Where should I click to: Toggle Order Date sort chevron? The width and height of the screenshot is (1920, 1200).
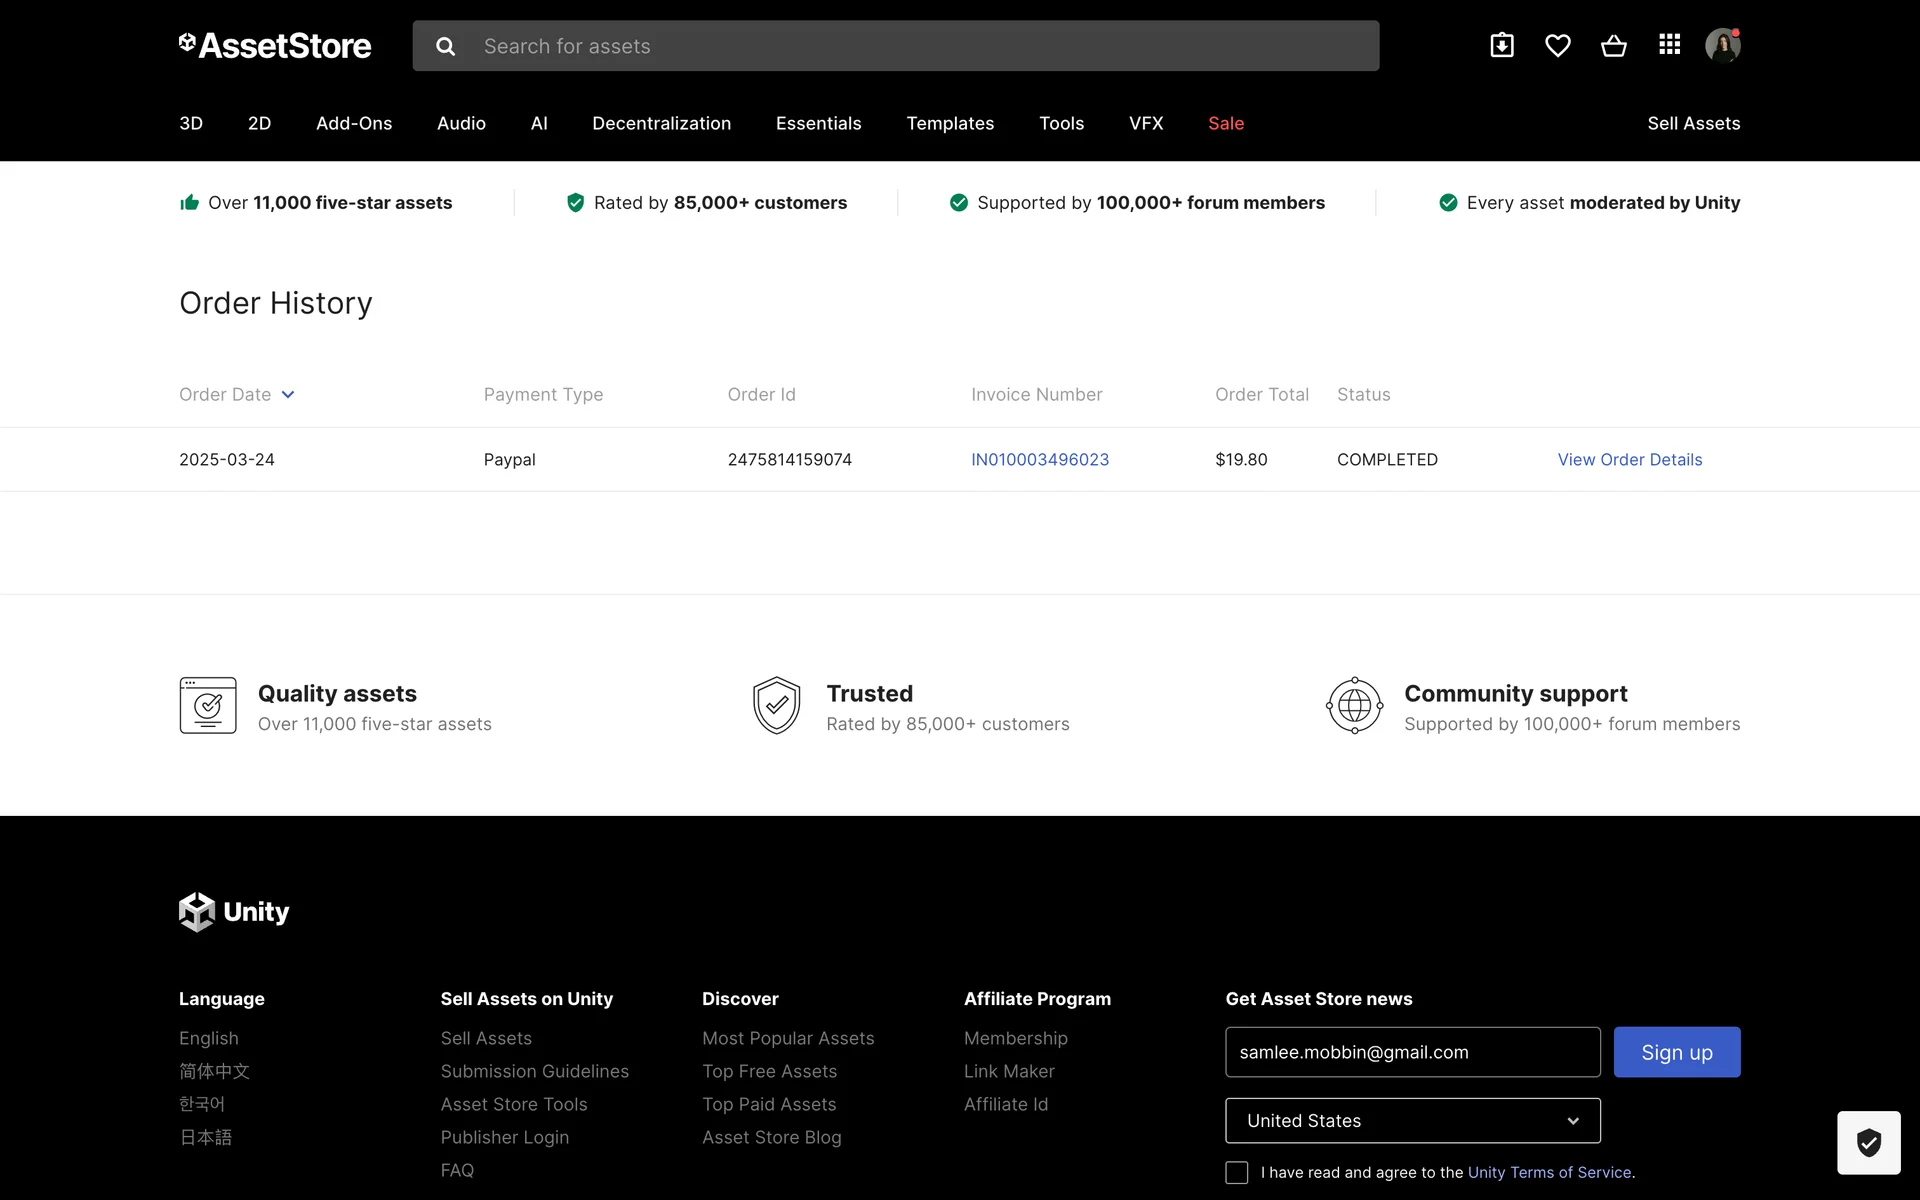pyautogui.click(x=288, y=394)
